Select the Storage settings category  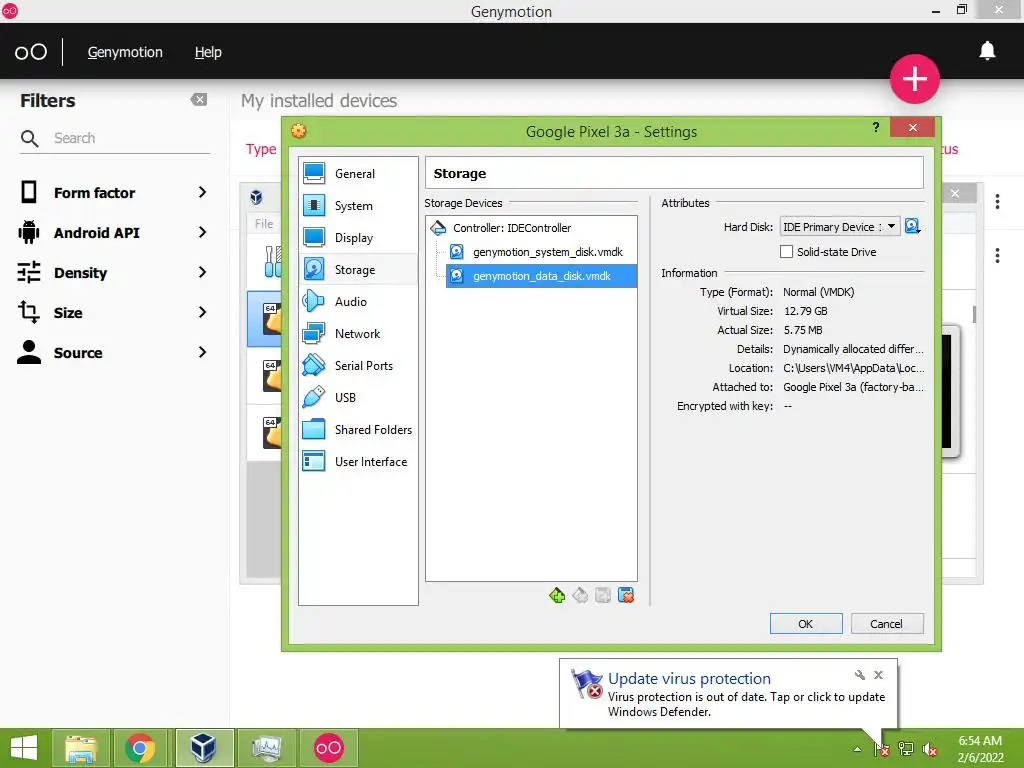(358, 270)
